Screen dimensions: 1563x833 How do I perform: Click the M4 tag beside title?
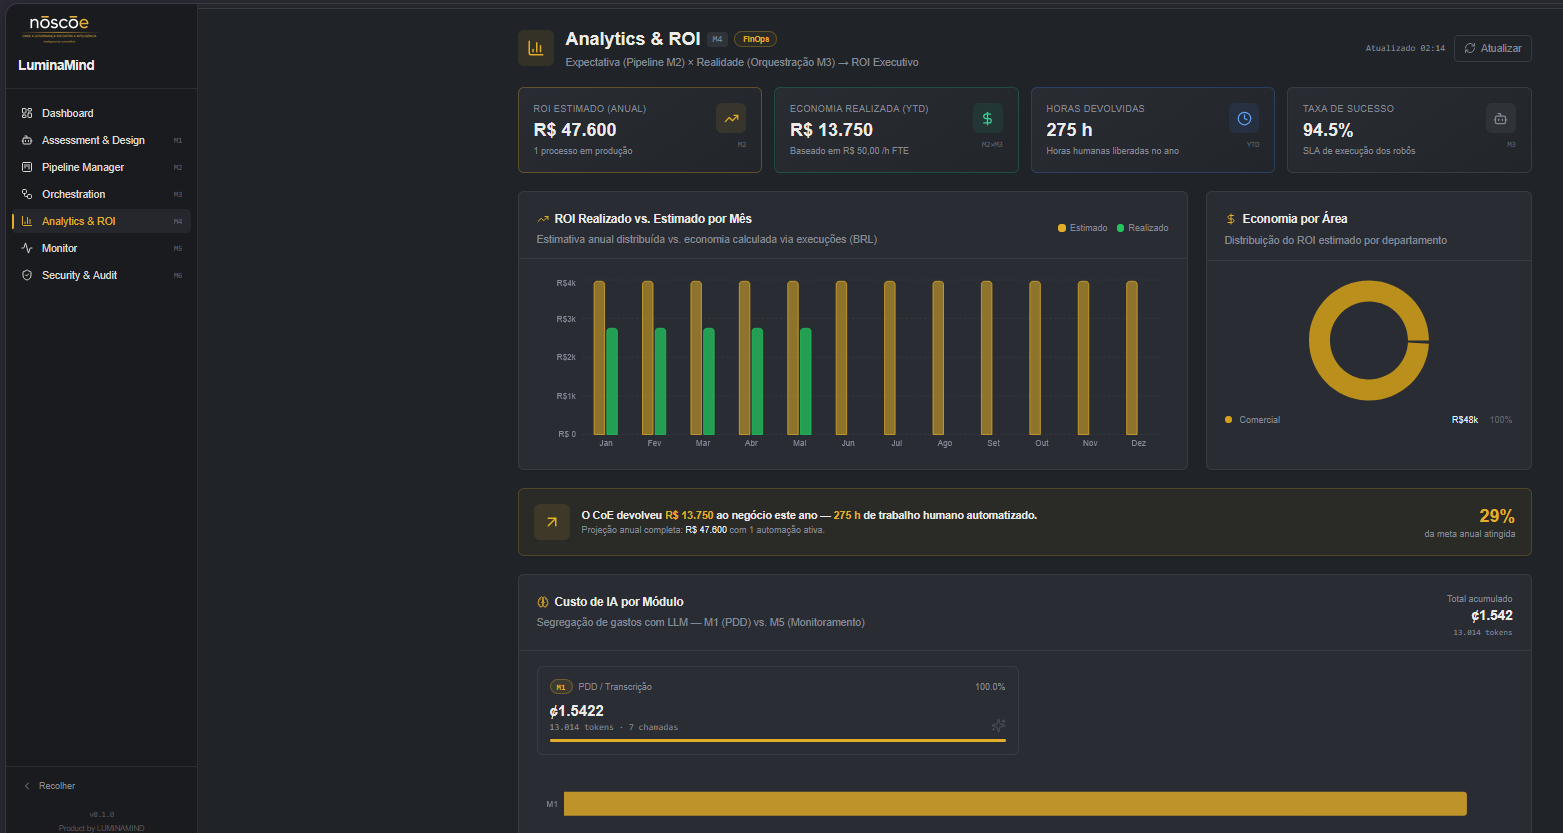tap(717, 39)
